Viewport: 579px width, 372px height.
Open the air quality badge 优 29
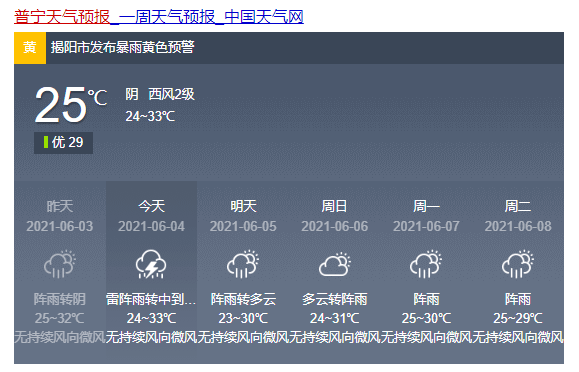pyautogui.click(x=64, y=143)
